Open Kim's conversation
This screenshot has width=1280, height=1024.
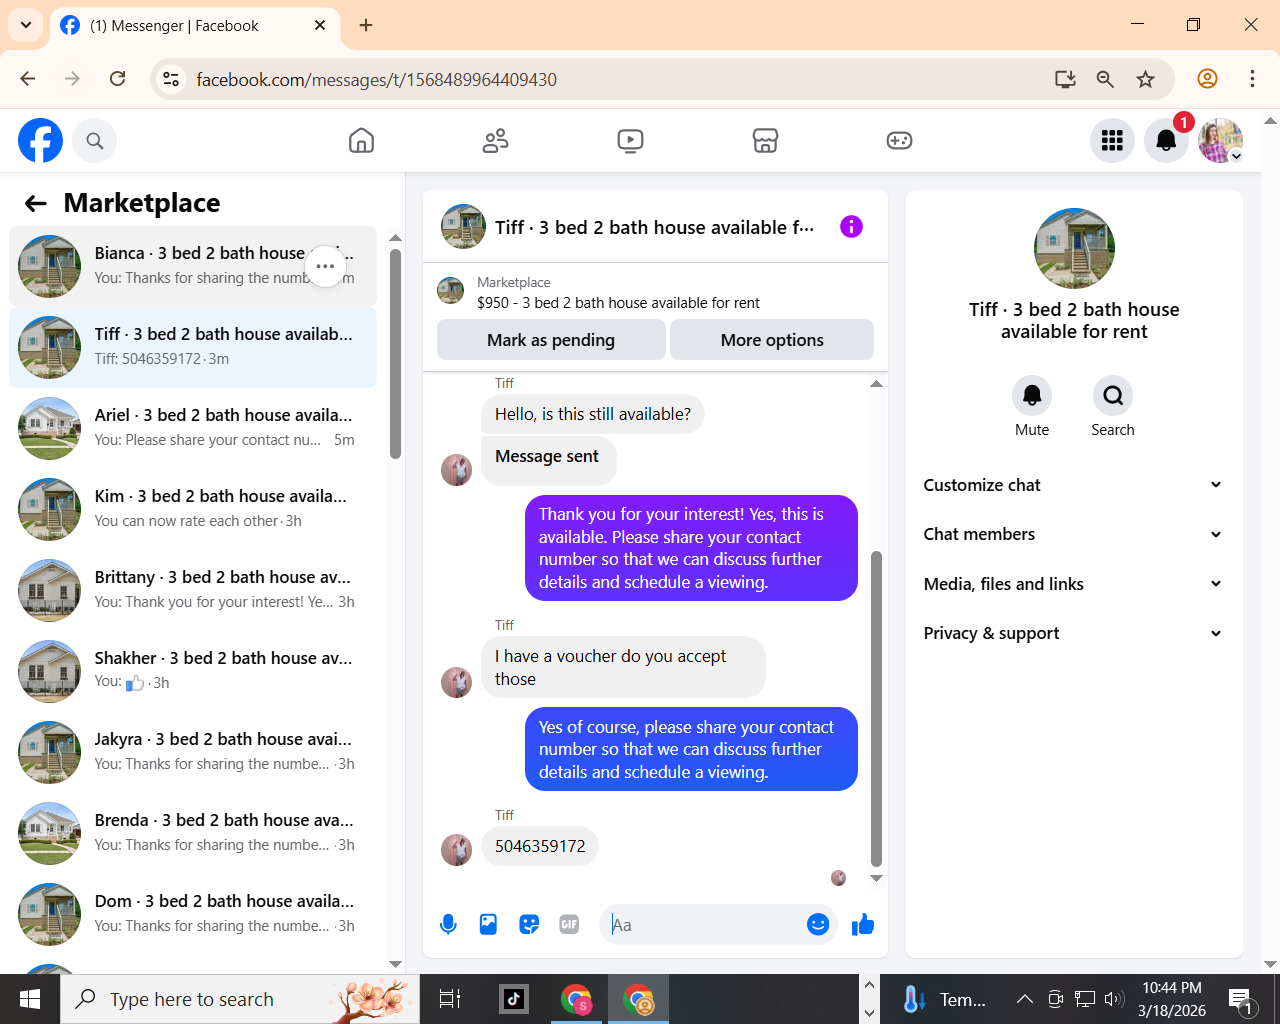point(193,509)
